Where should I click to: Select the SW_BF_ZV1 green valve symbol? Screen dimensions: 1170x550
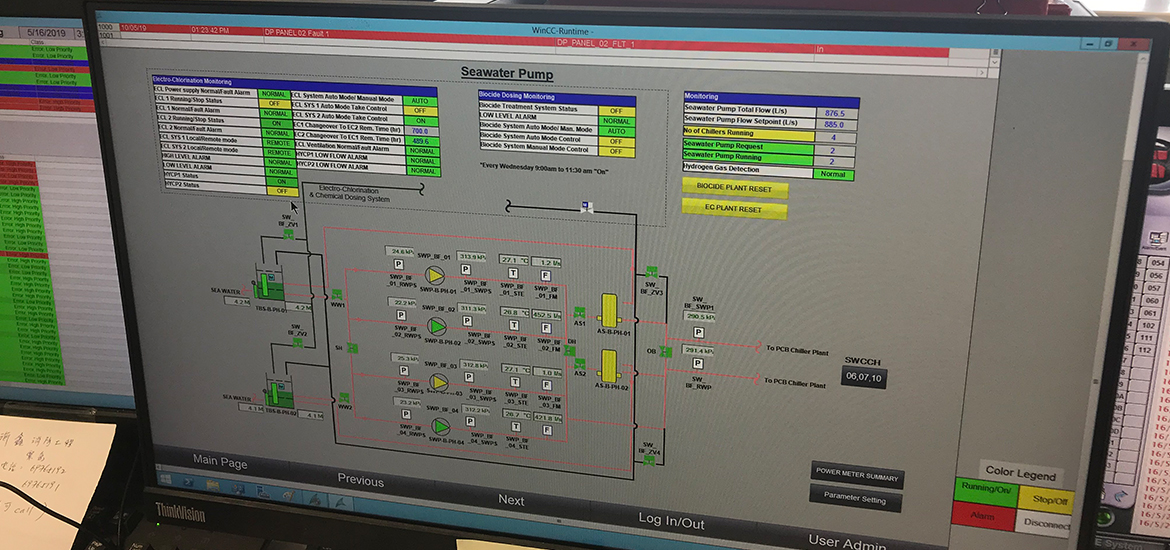point(288,234)
